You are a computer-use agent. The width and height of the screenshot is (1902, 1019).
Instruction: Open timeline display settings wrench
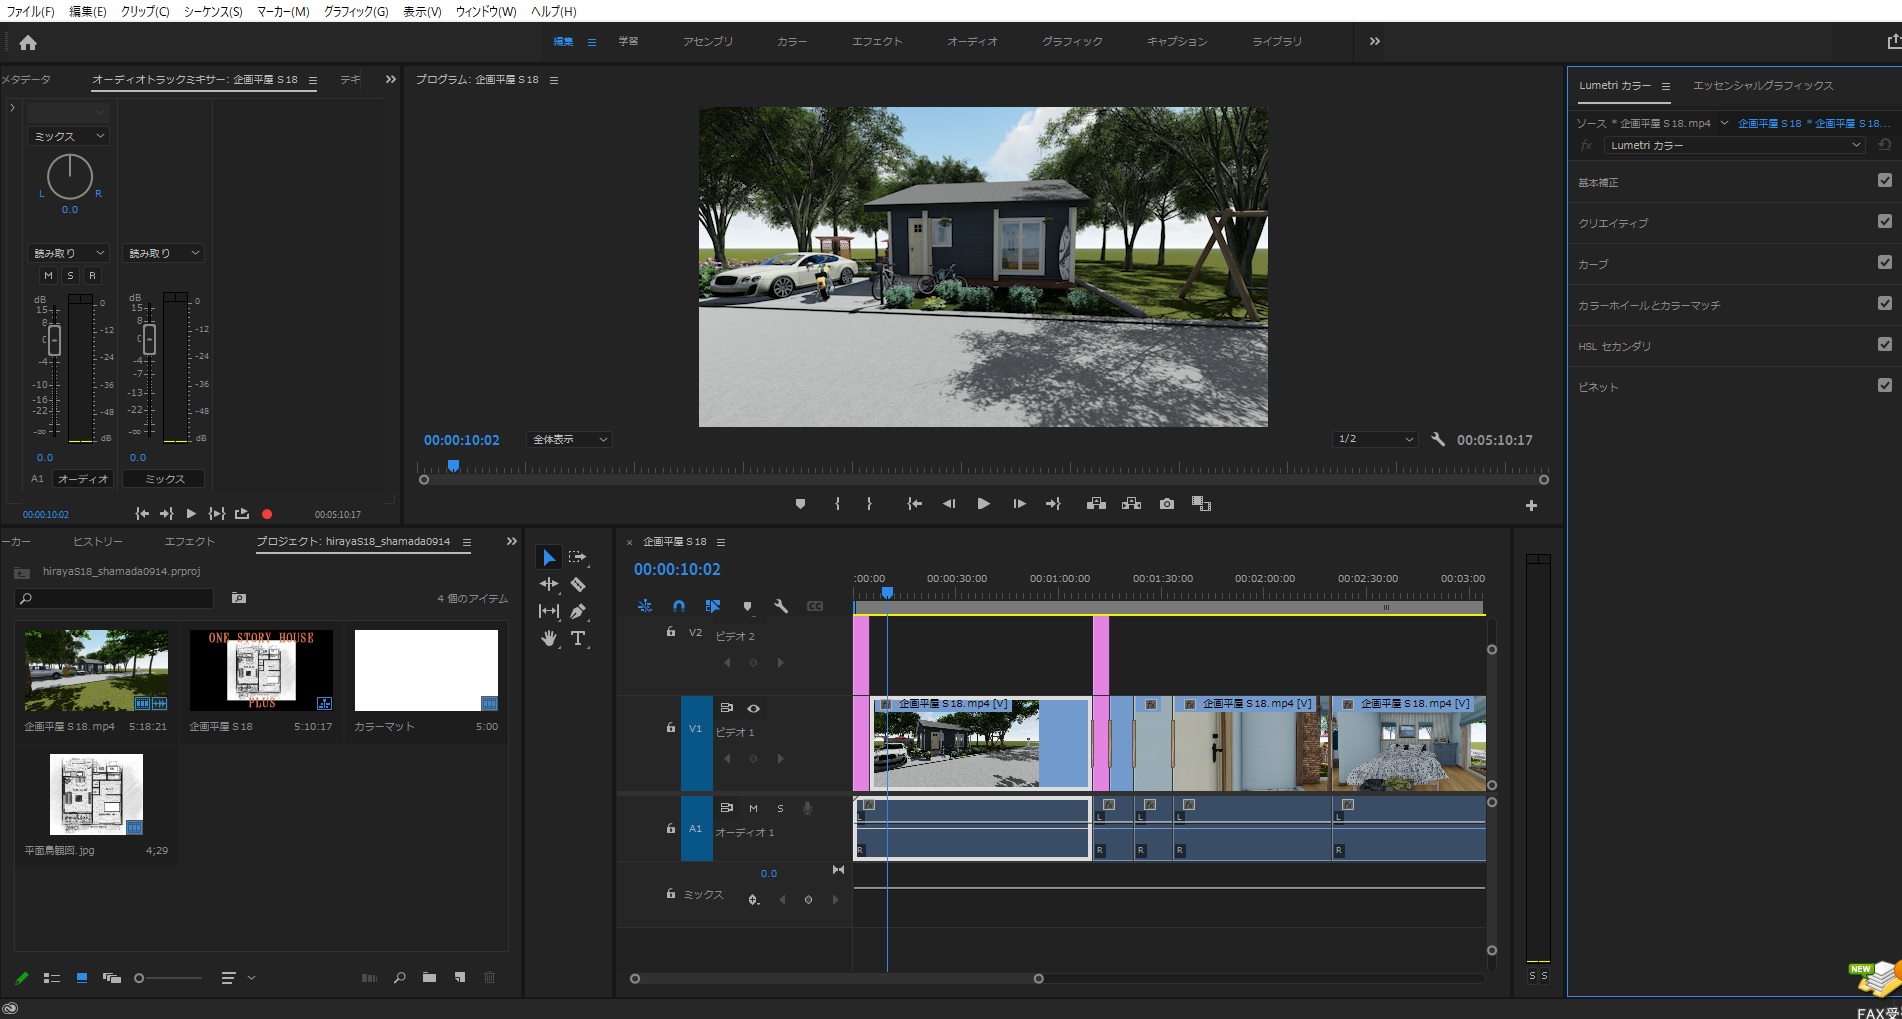781,606
